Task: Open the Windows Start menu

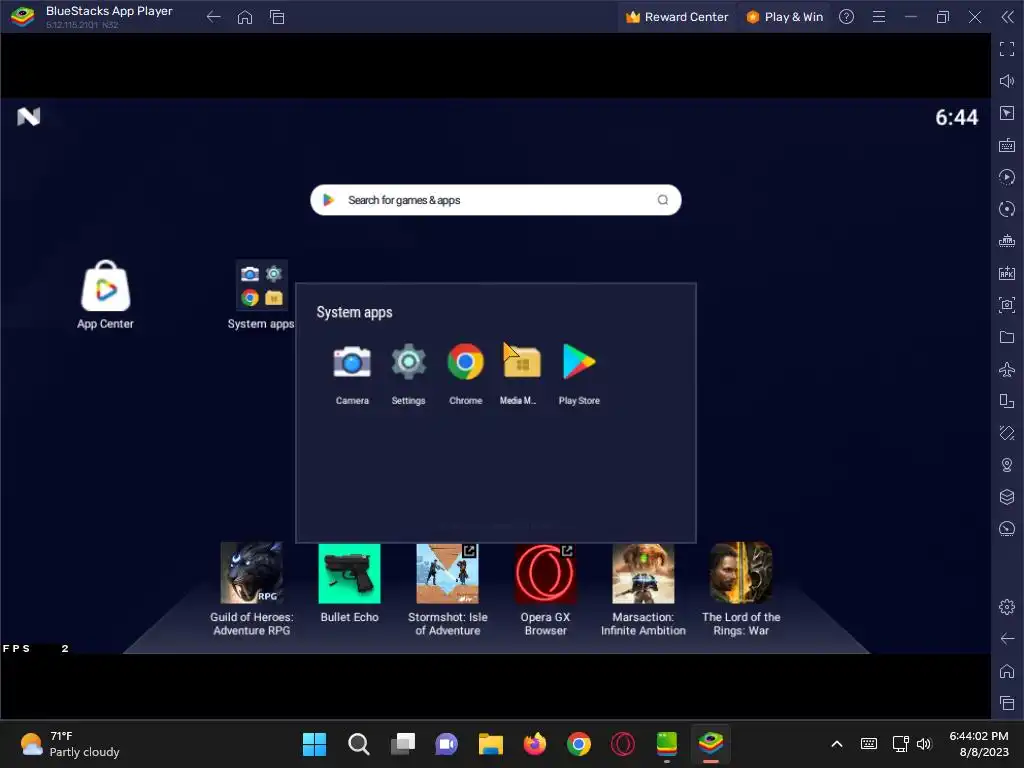Action: point(314,744)
